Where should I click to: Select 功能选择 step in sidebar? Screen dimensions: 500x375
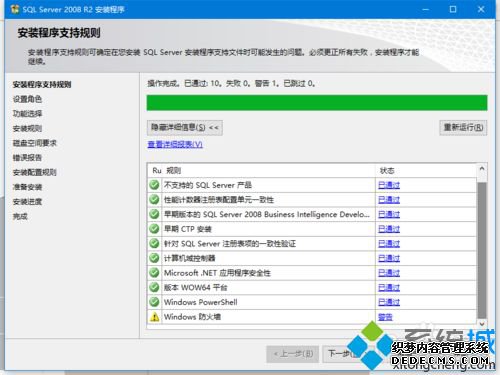[x=27, y=114]
